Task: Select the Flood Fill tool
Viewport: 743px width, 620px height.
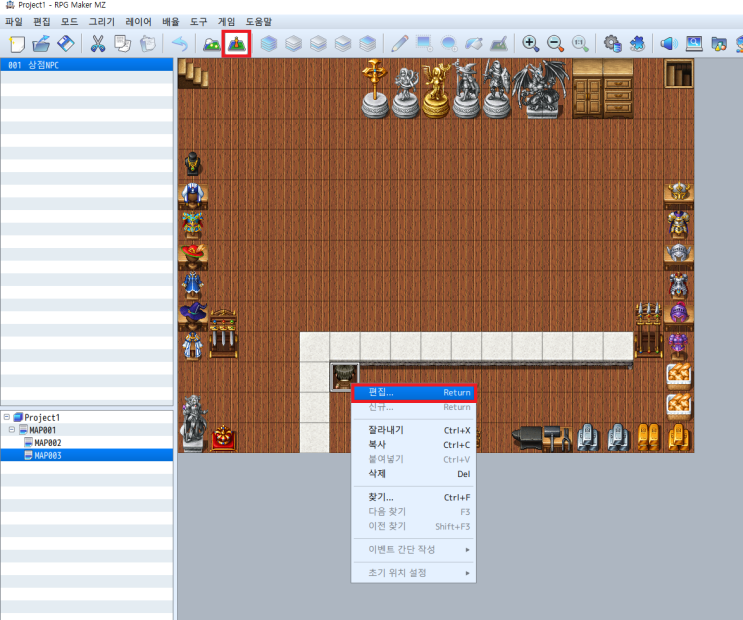Action: tap(473, 44)
